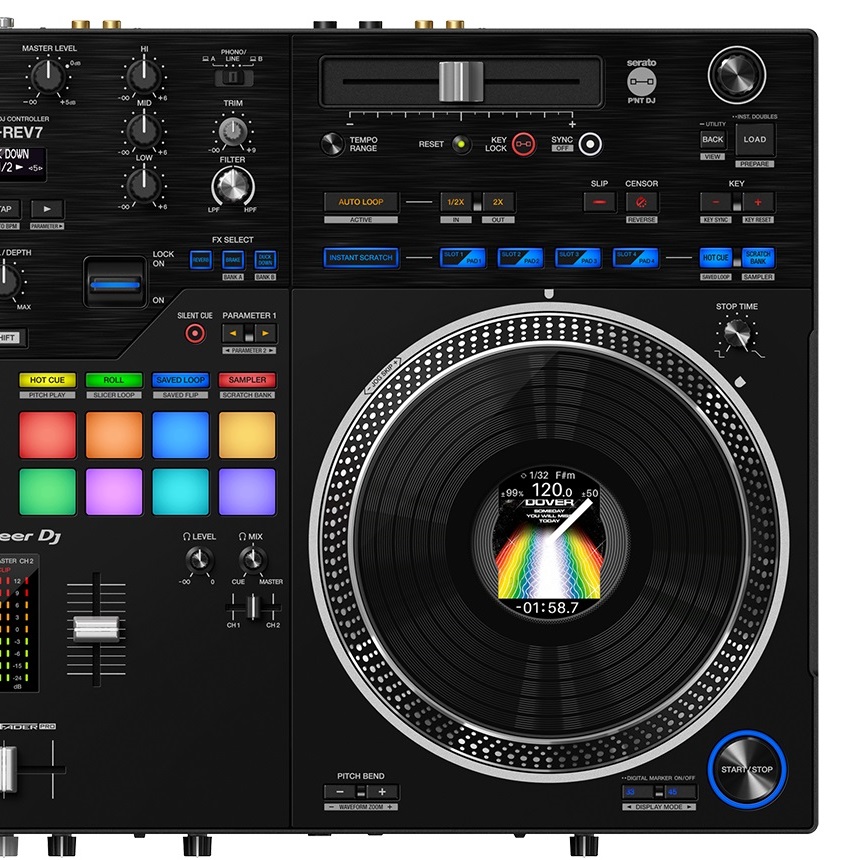Trigger SLOT 2 PAD 2 button

pos(520,258)
